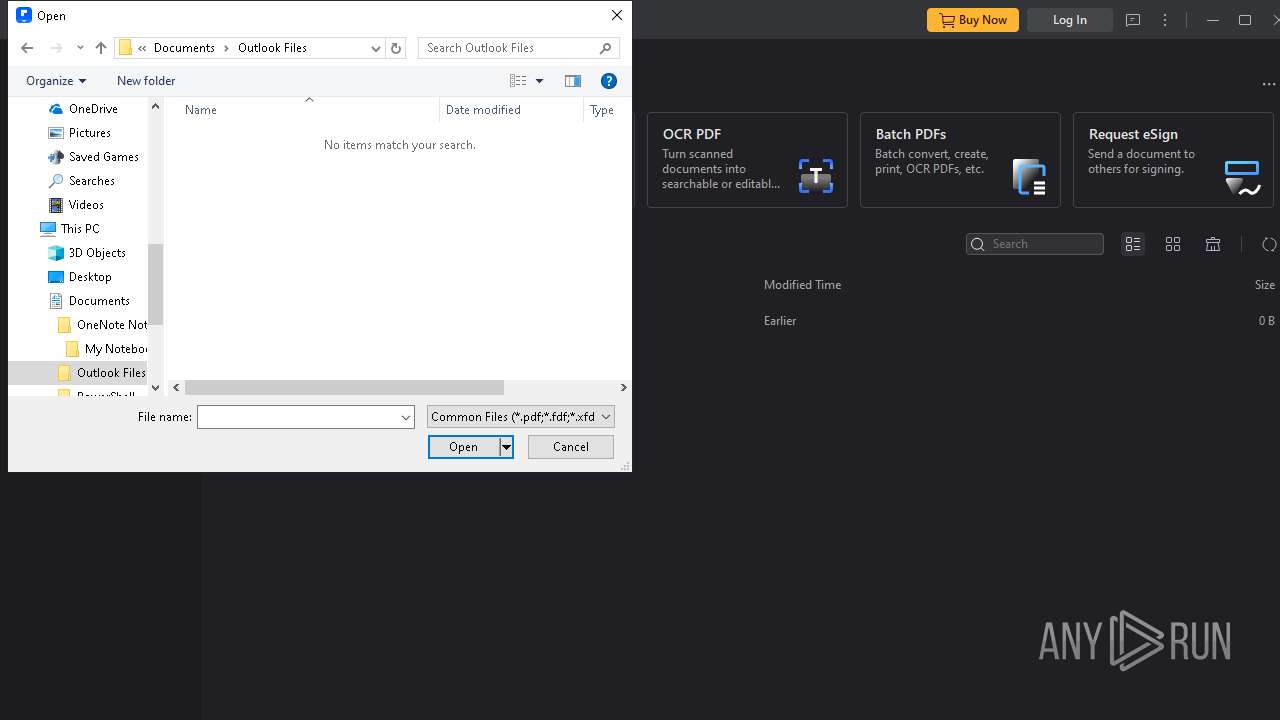Image resolution: width=1280 pixels, height=720 pixels.
Task: Click Documents in the address path
Action: click(x=184, y=48)
